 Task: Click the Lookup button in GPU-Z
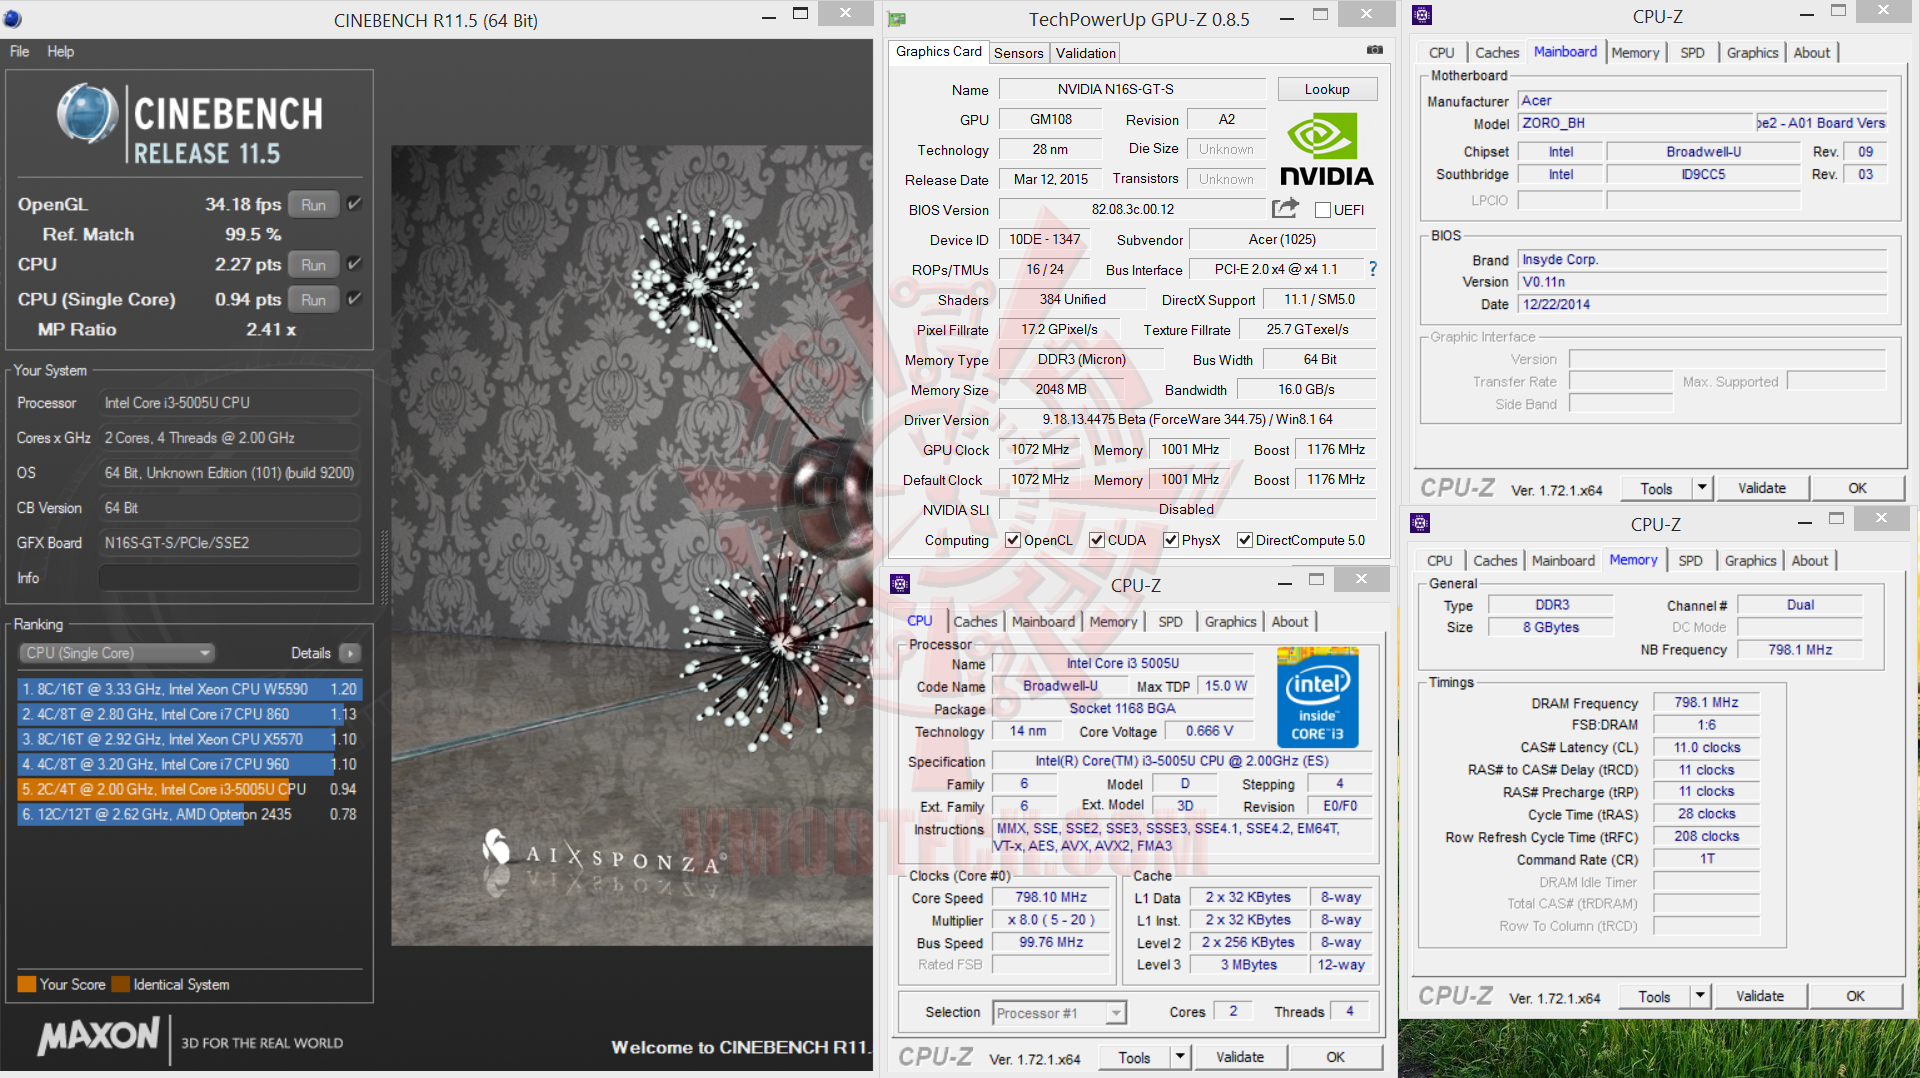[1327, 89]
